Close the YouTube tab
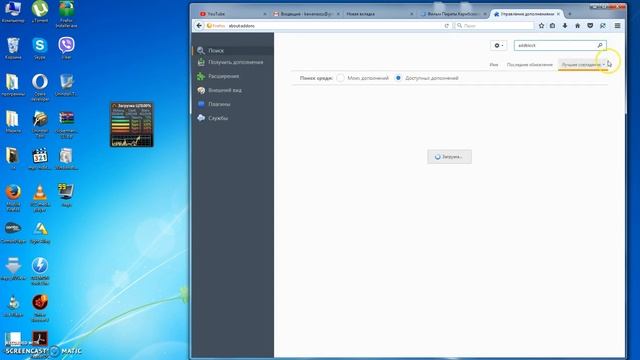Image resolution: width=640 pixels, height=360 pixels. coord(265,14)
